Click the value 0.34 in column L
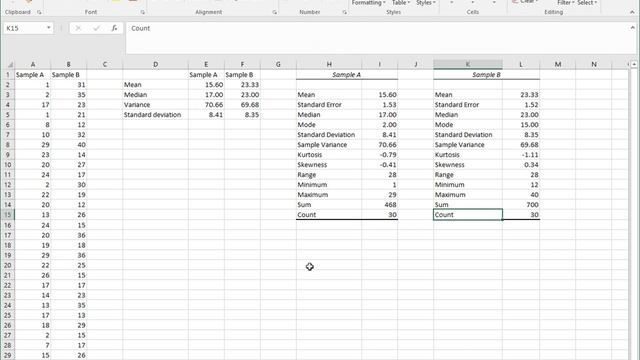Viewport: 640px width, 360px height. (521, 164)
